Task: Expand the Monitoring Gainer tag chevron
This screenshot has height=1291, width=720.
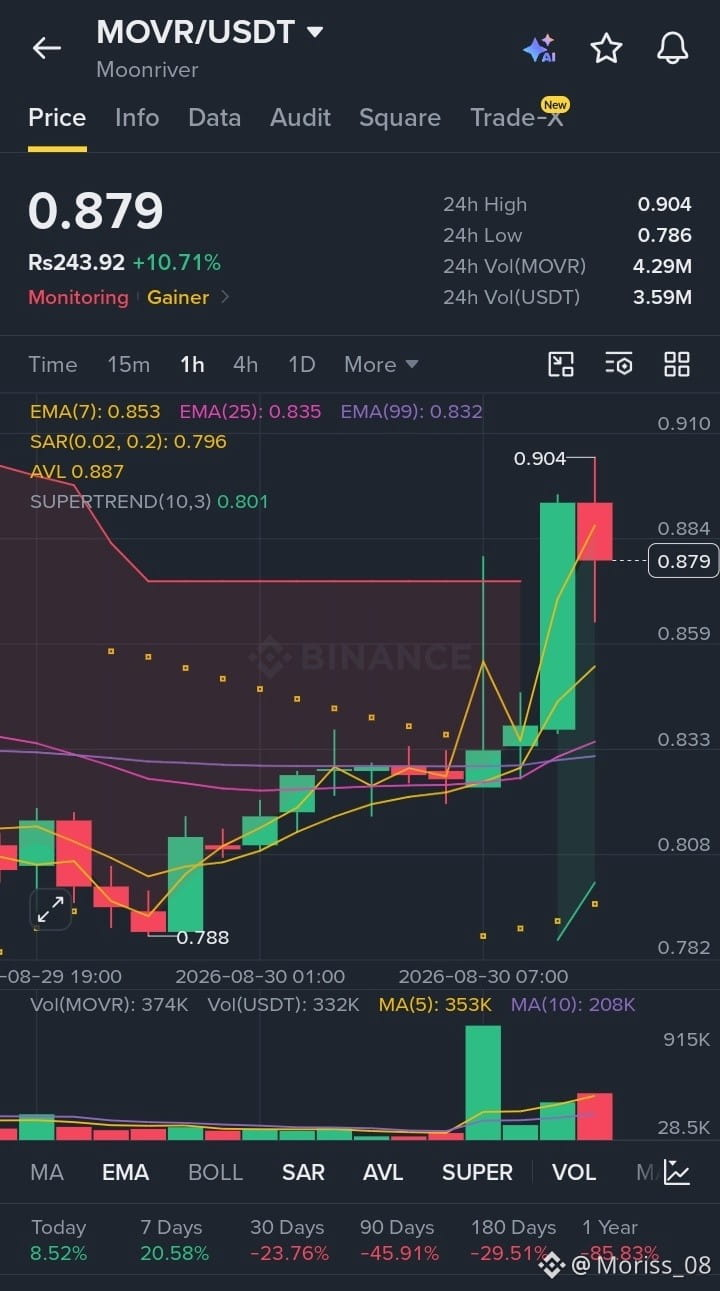Action: coord(225,297)
